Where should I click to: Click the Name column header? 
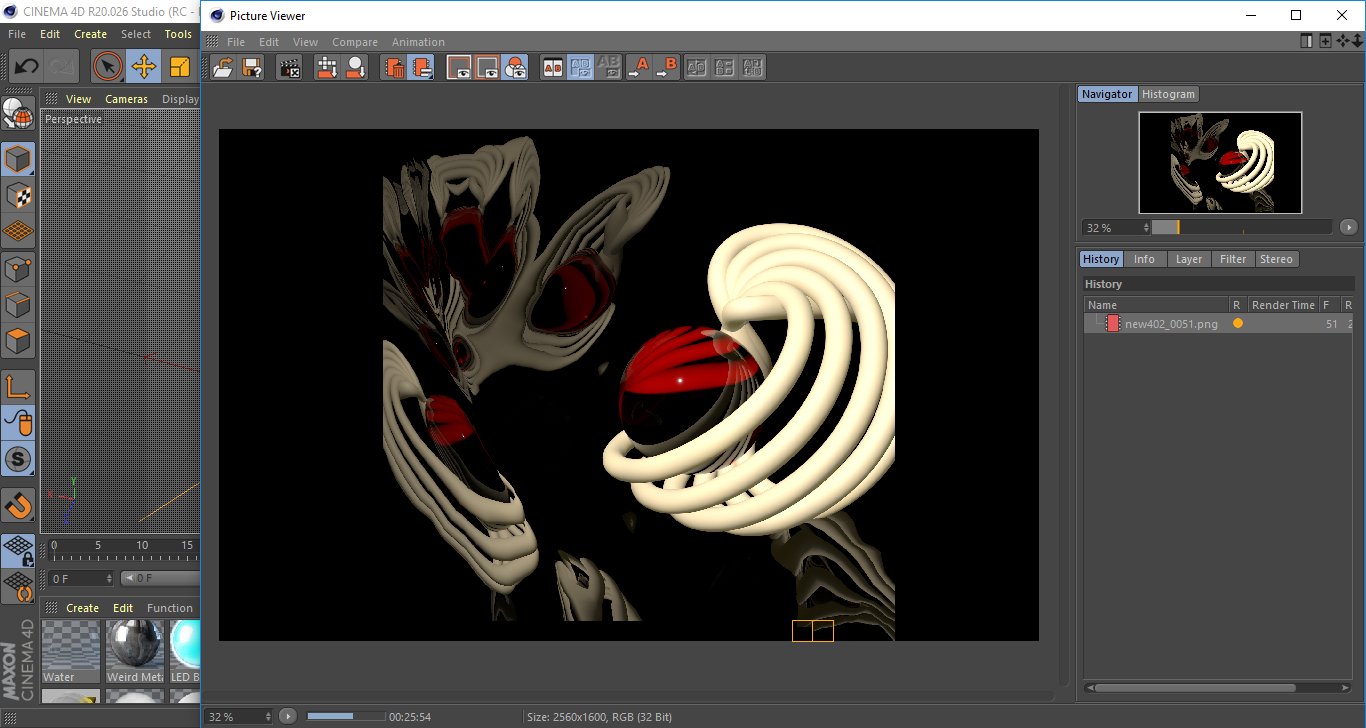1157,305
